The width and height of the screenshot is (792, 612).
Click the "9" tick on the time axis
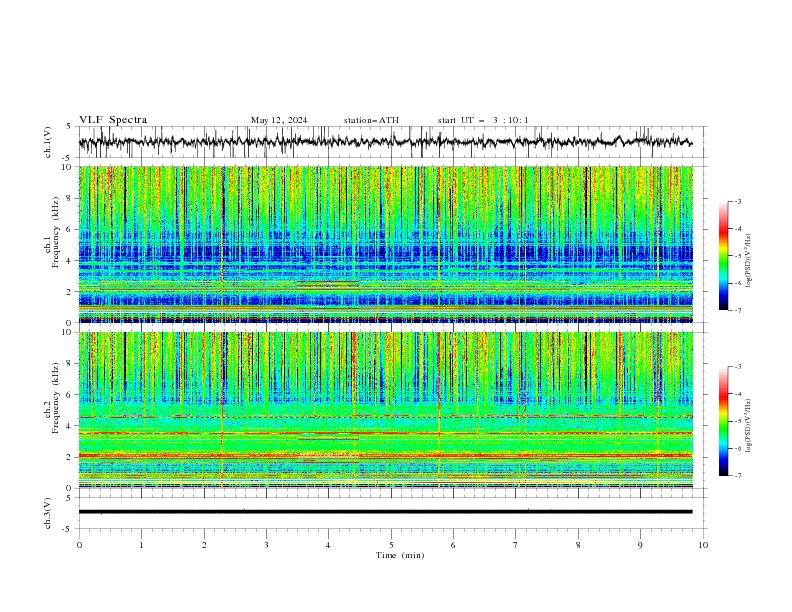(640, 545)
